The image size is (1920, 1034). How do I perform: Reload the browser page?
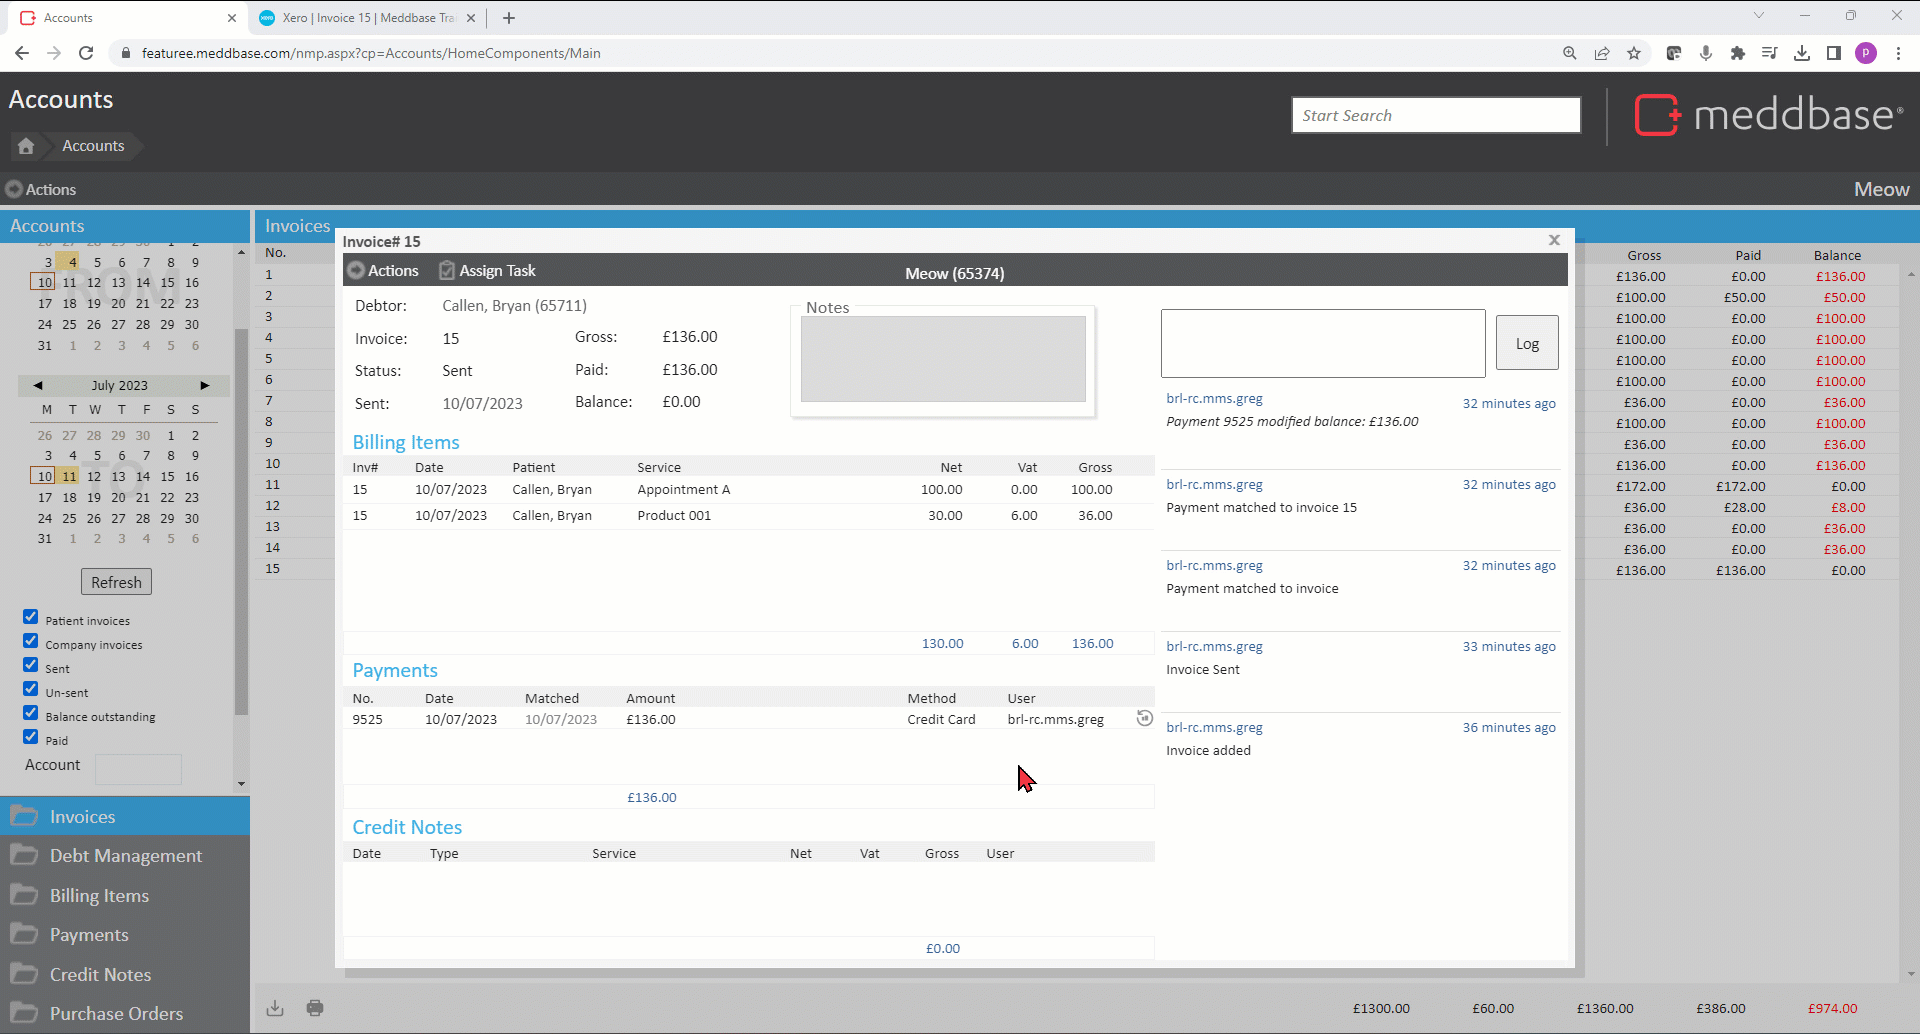pos(86,53)
